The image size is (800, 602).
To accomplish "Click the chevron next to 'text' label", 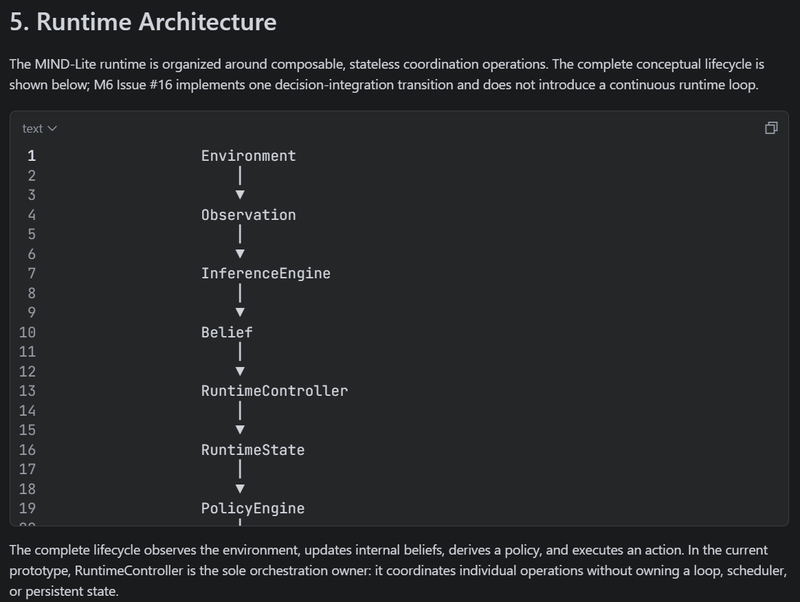I will coord(52,129).
